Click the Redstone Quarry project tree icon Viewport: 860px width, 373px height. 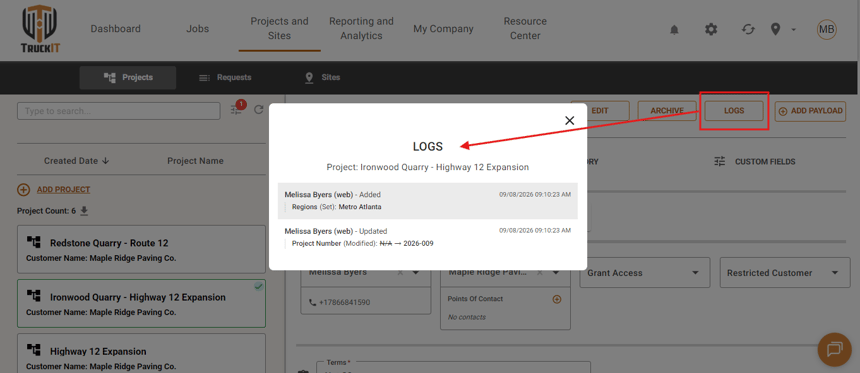(x=33, y=242)
